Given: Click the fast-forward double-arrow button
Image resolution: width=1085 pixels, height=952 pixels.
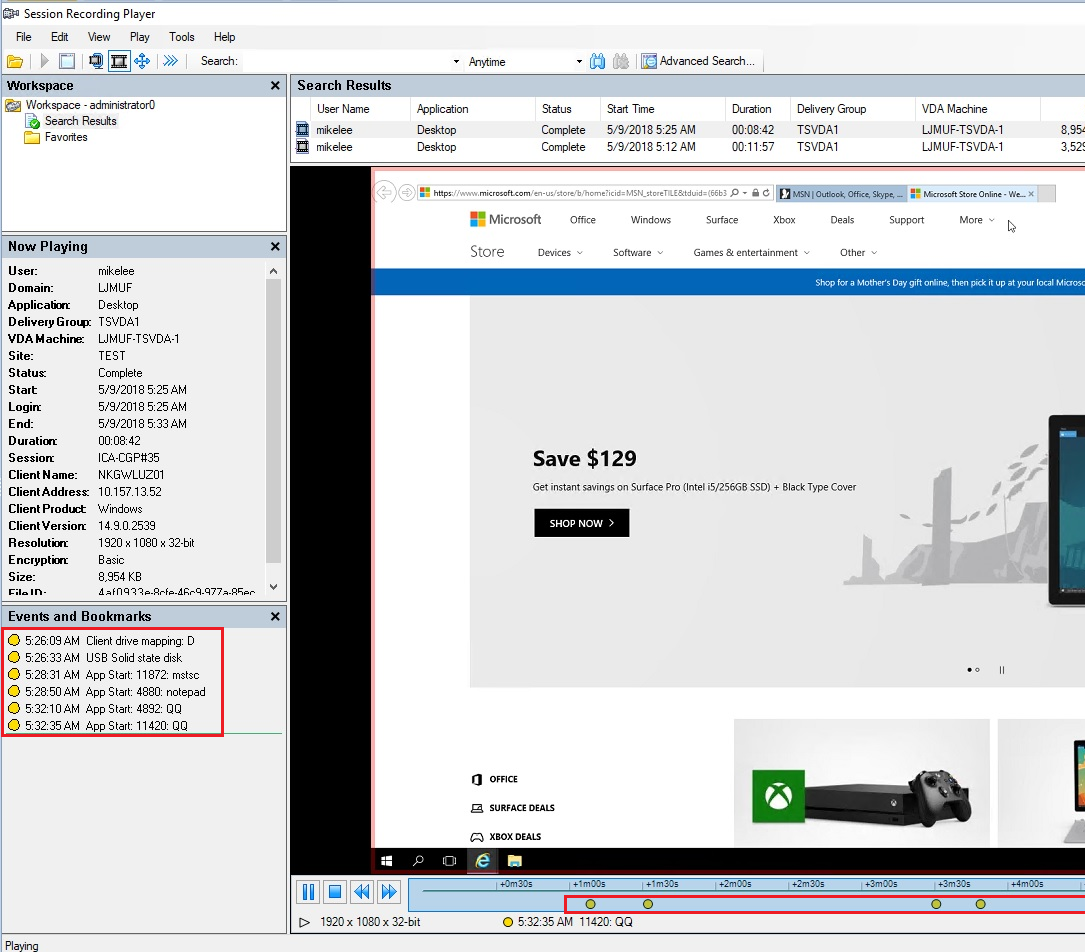Looking at the screenshot, I should tap(389, 892).
